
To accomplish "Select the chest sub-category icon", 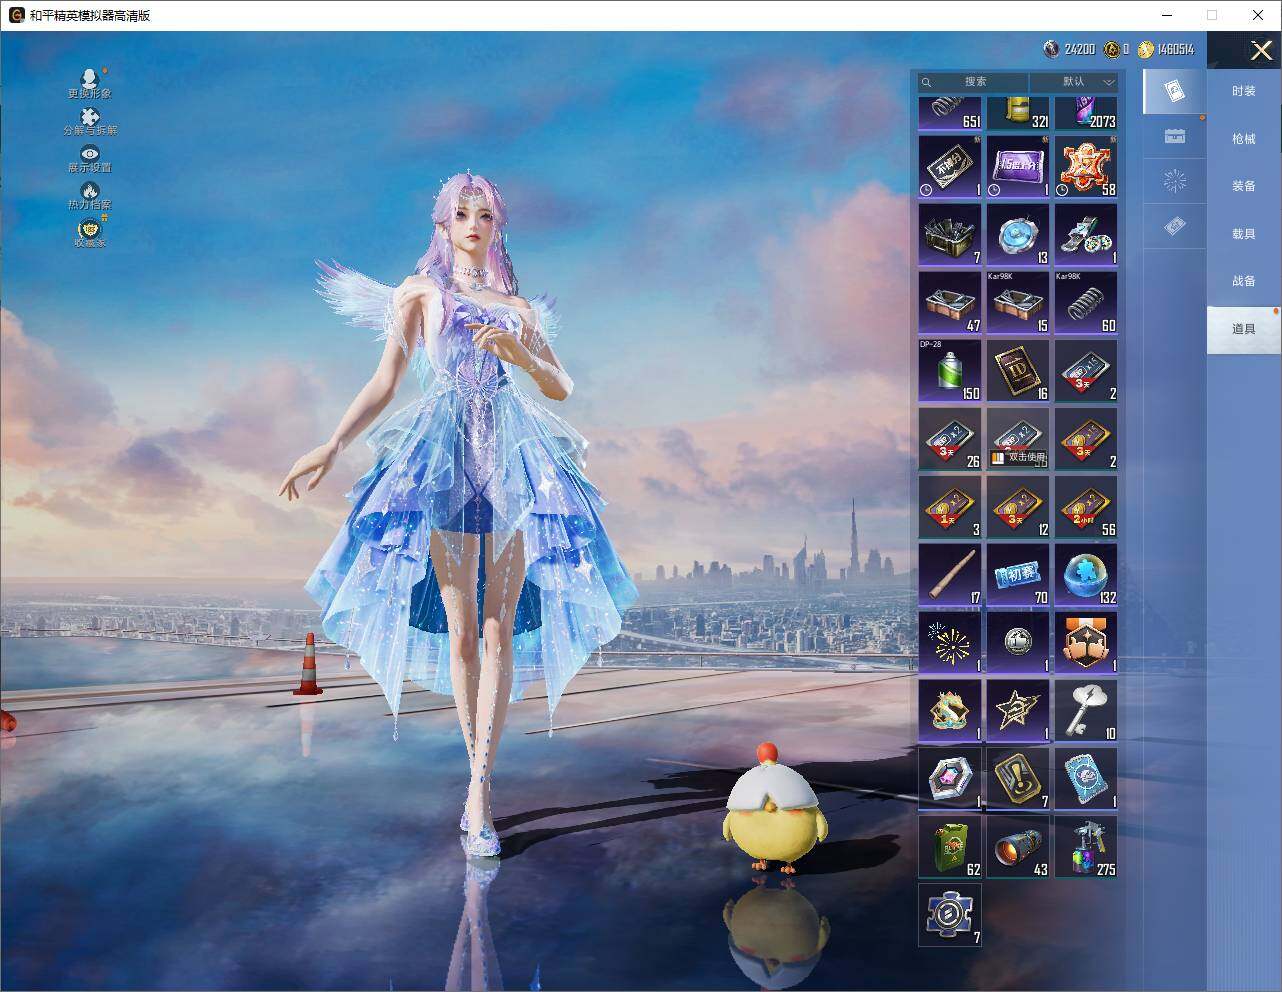I will pyautogui.click(x=1175, y=137).
